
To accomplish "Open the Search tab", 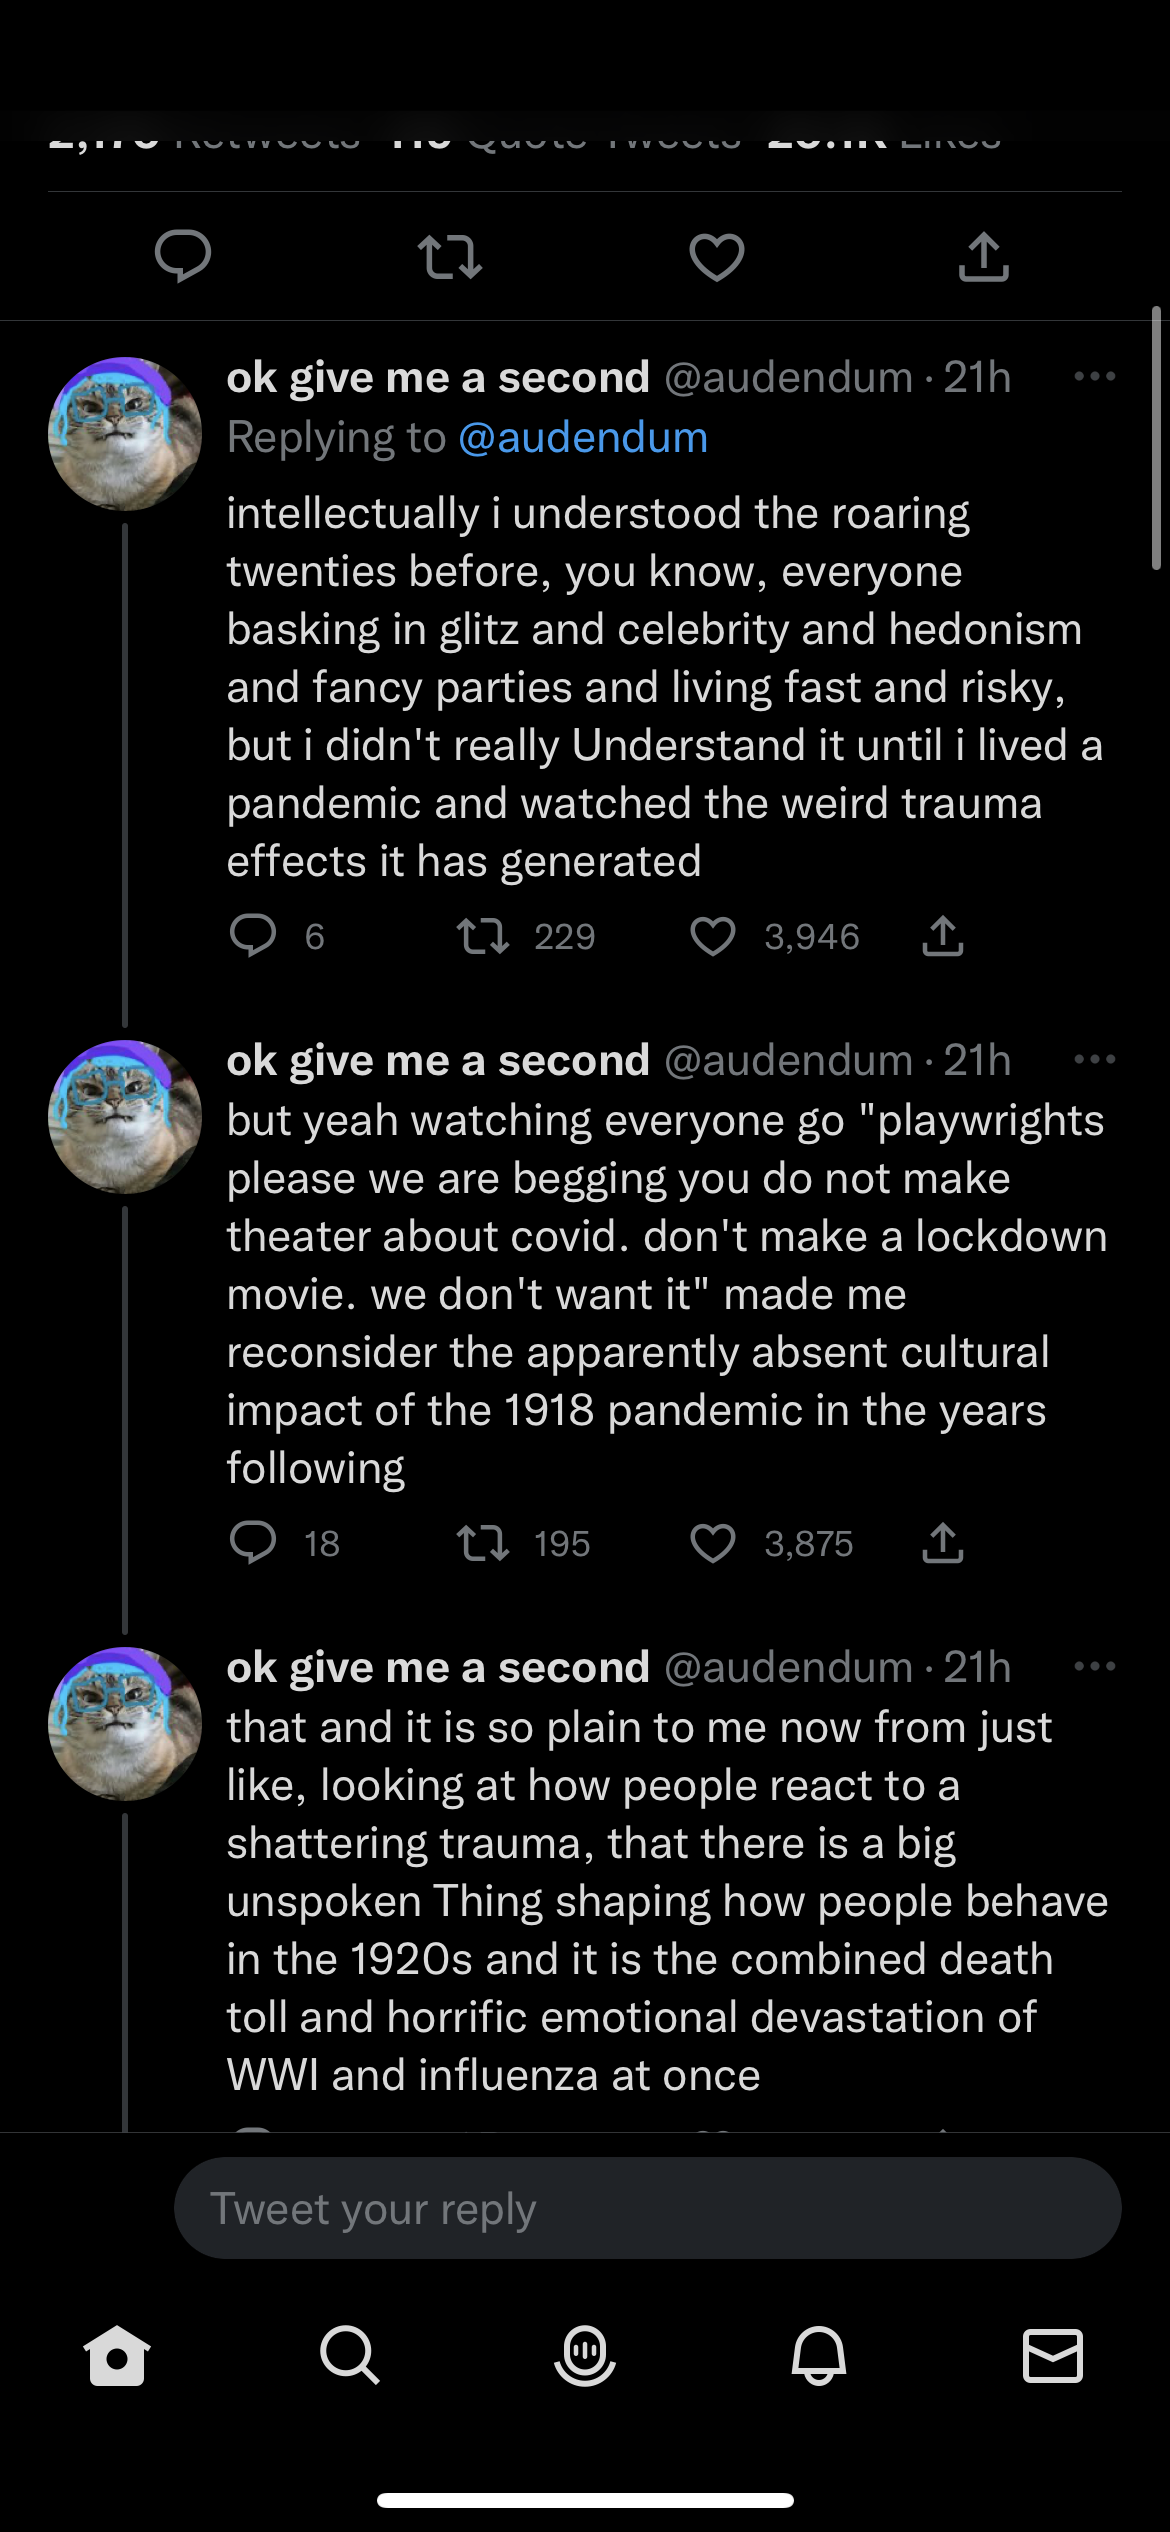I will coord(350,2355).
